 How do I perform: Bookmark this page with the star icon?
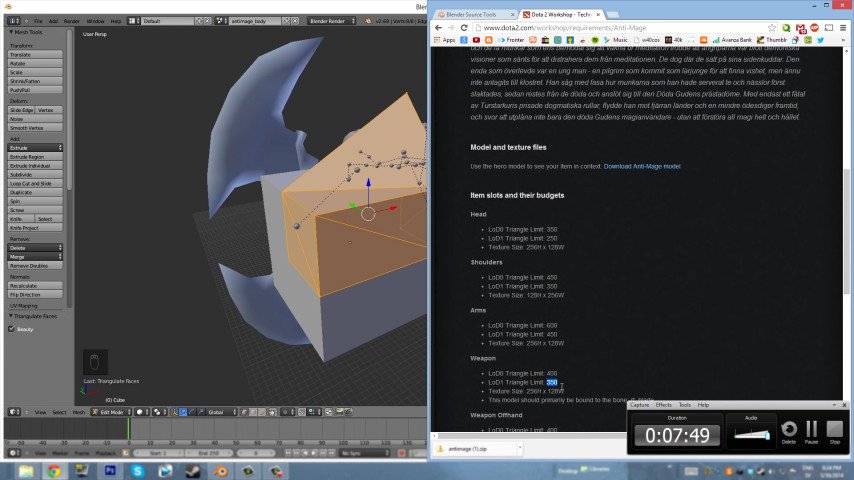(772, 28)
